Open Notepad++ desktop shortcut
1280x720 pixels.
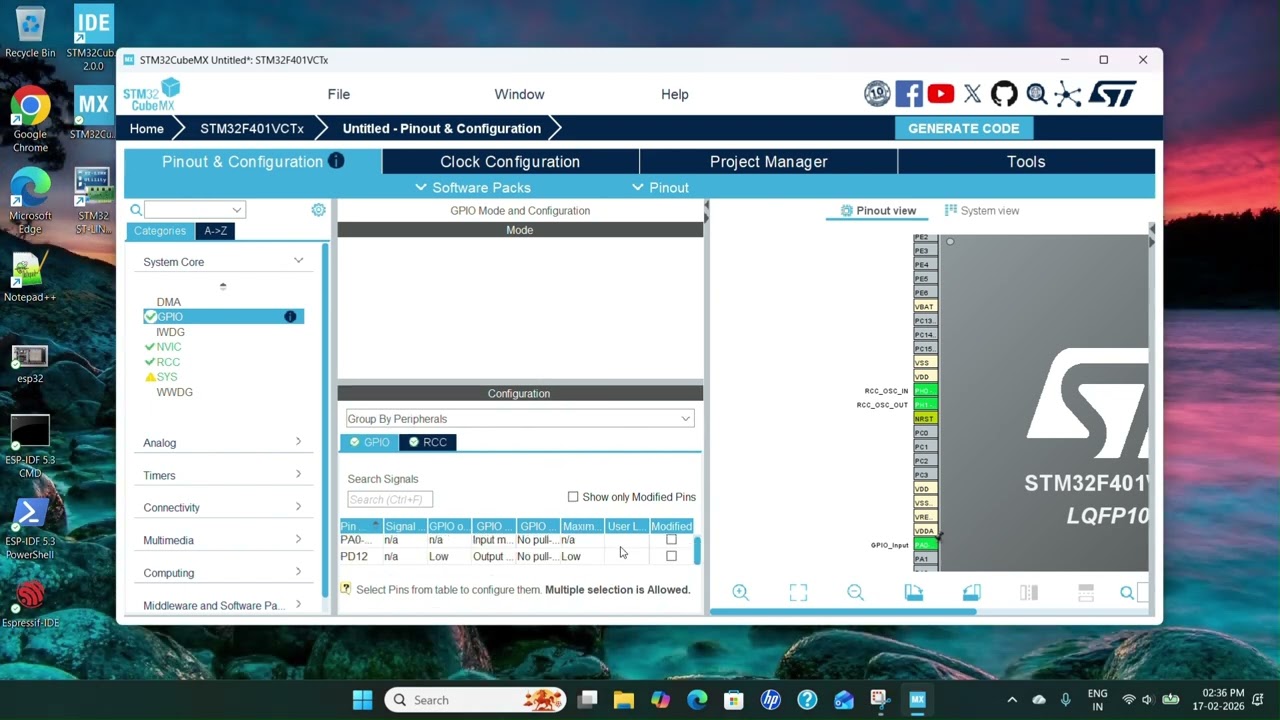tap(30, 277)
